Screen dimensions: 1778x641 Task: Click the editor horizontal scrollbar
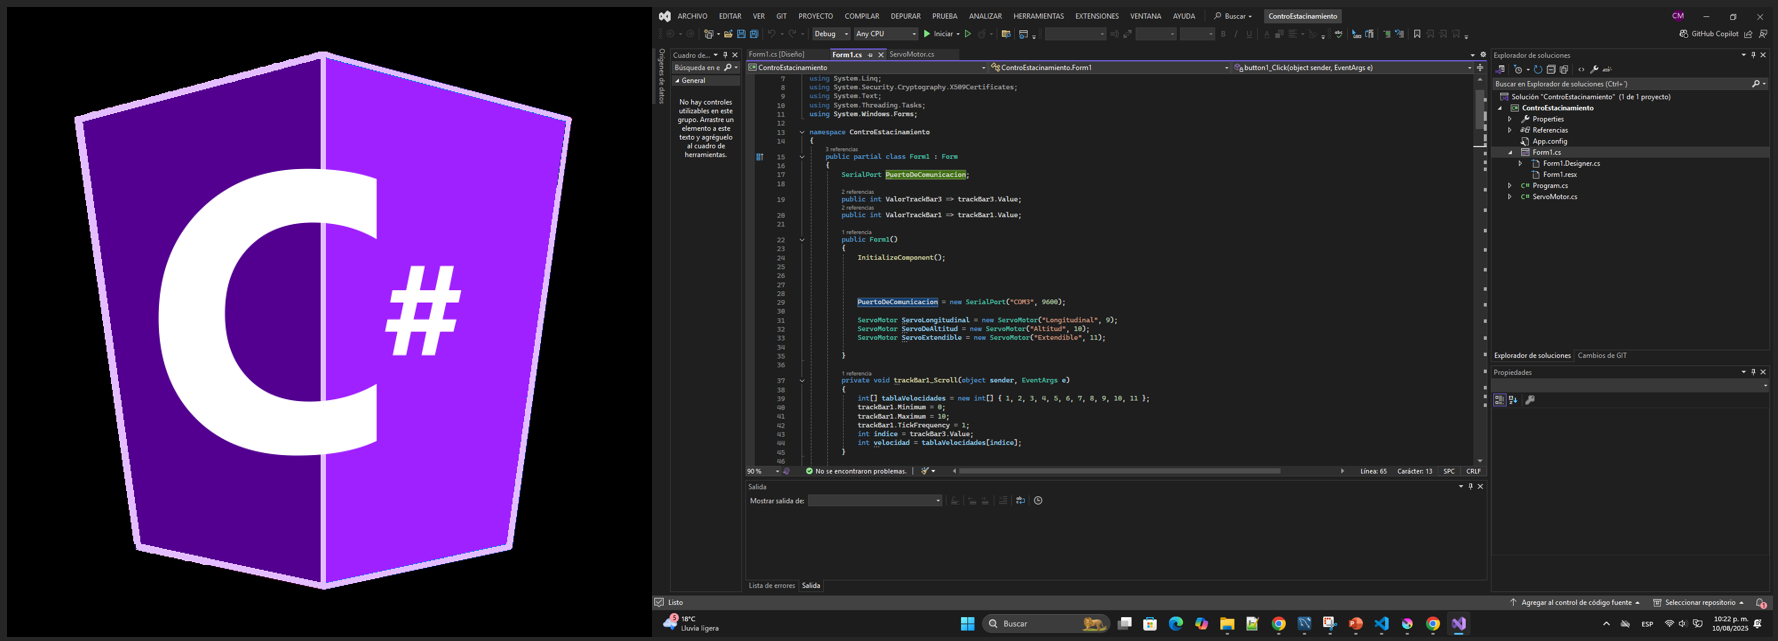[x=1120, y=471]
